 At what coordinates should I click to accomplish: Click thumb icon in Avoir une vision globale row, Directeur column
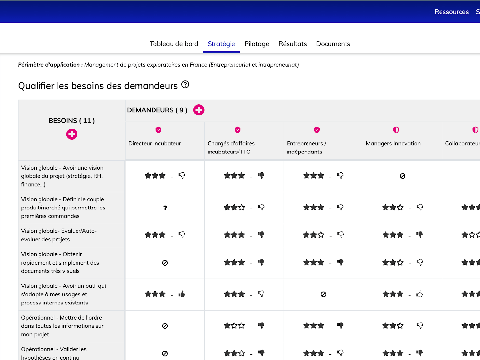[182, 175]
